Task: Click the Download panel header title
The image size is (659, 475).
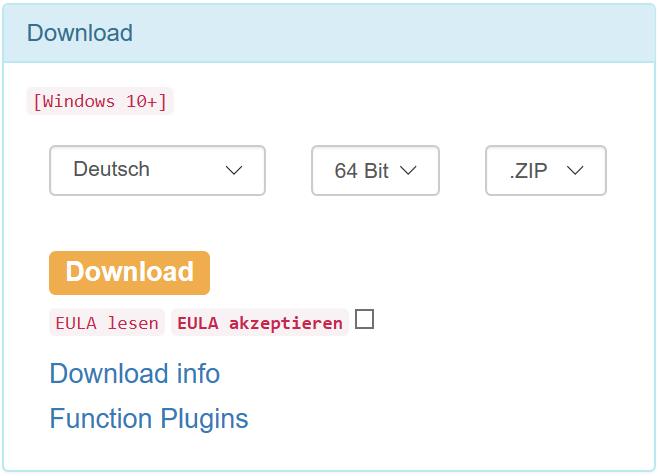Action: 79,33
